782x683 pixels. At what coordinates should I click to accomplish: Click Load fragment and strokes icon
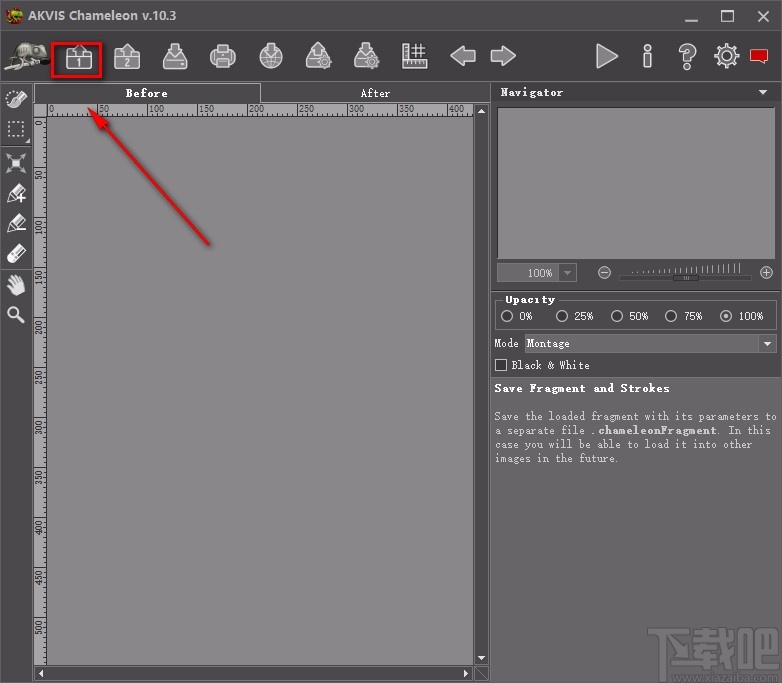(x=319, y=56)
